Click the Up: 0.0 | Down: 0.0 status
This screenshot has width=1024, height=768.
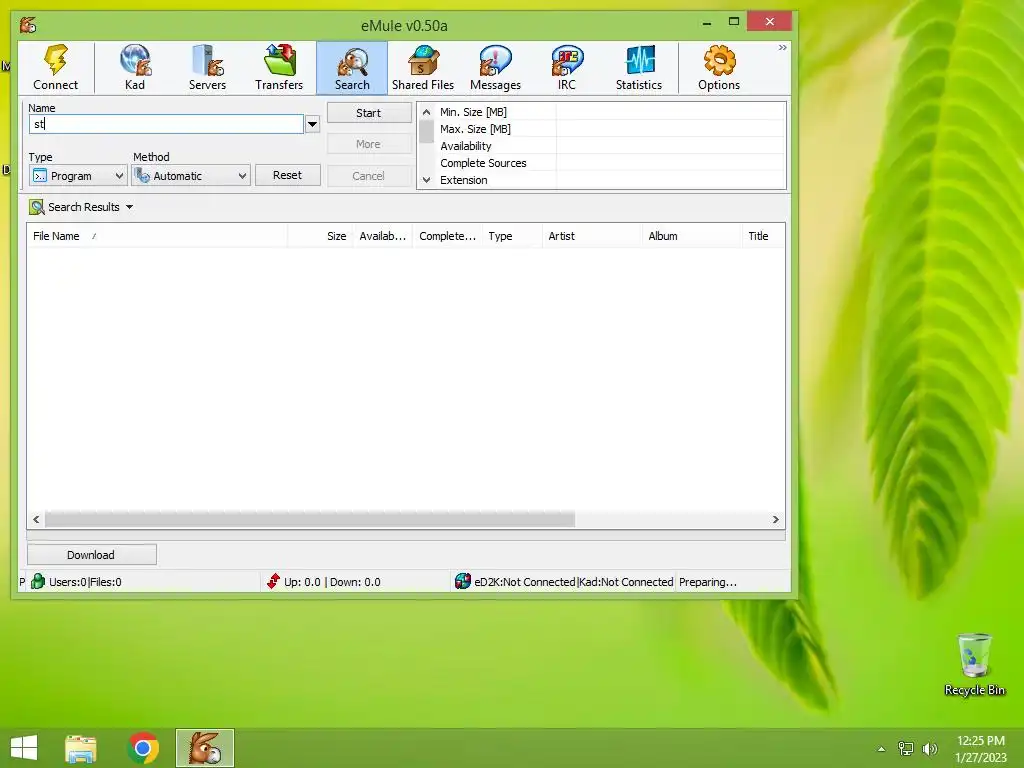(332, 582)
